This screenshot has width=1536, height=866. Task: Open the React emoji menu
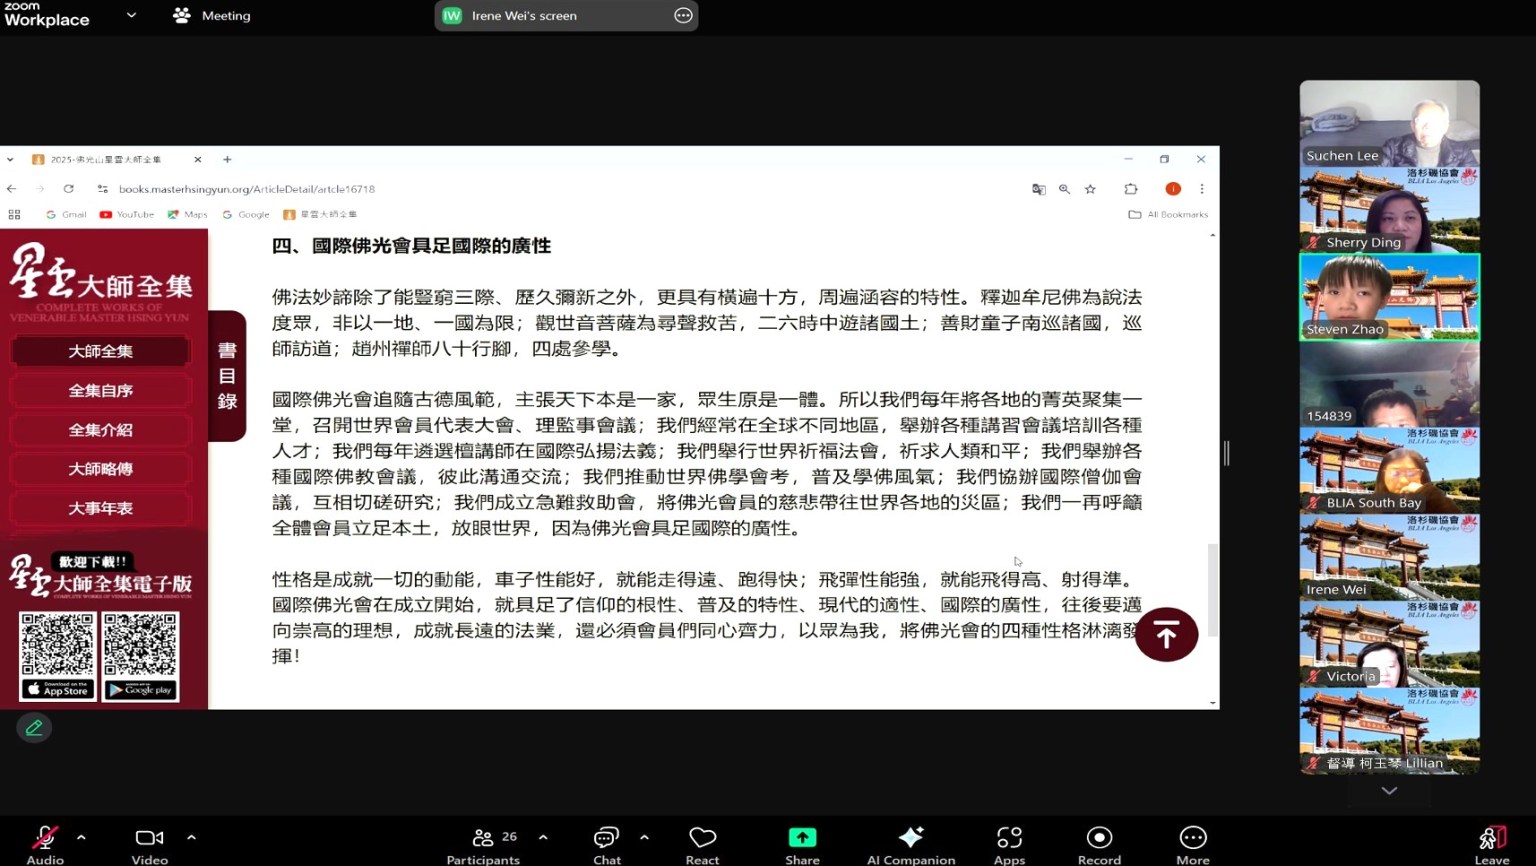[x=702, y=845]
